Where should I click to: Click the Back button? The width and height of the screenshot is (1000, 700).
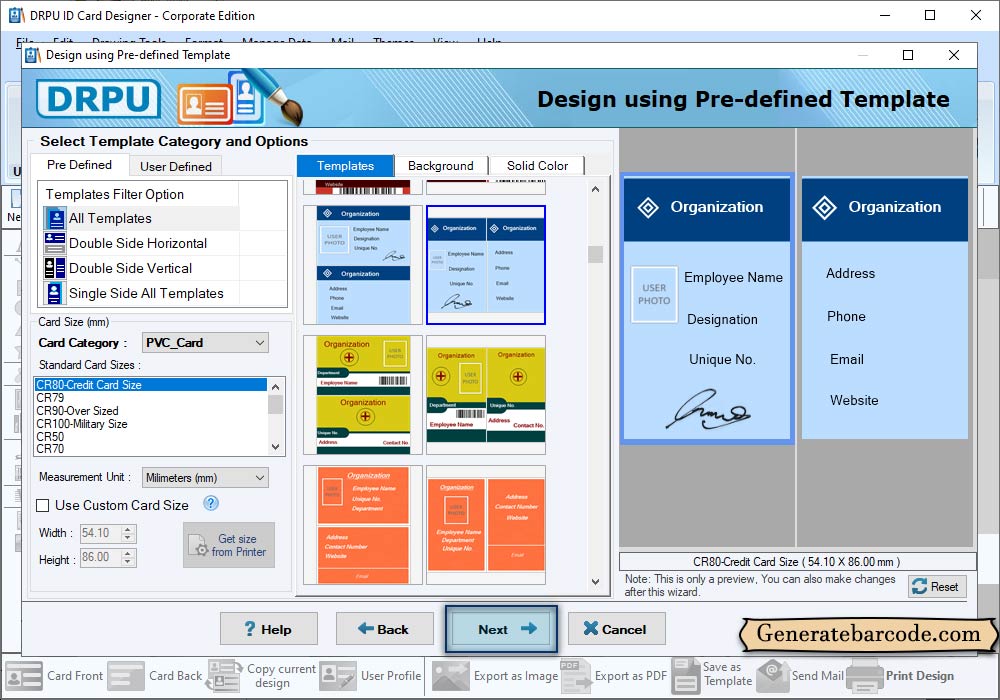click(x=385, y=629)
